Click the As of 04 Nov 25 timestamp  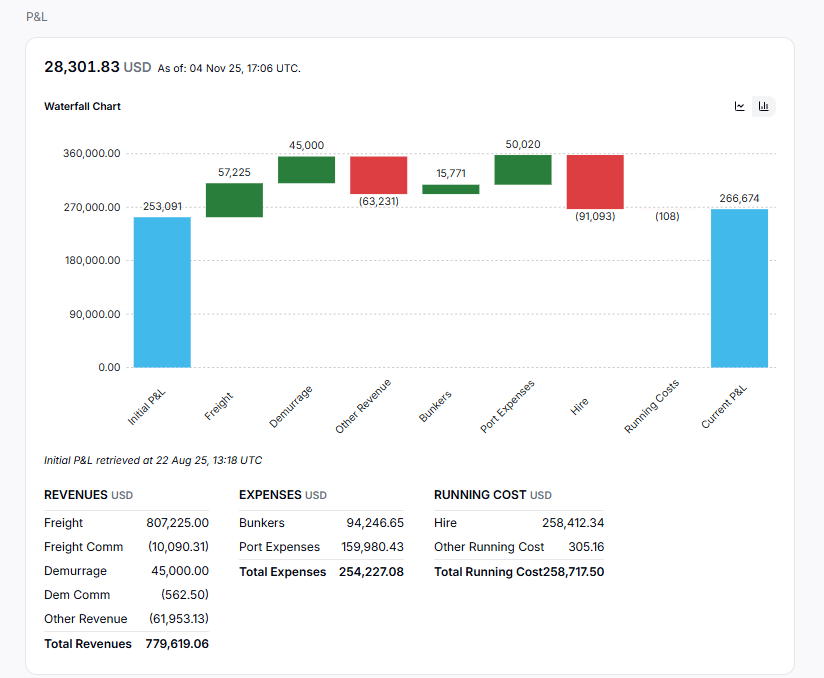pyautogui.click(x=229, y=68)
